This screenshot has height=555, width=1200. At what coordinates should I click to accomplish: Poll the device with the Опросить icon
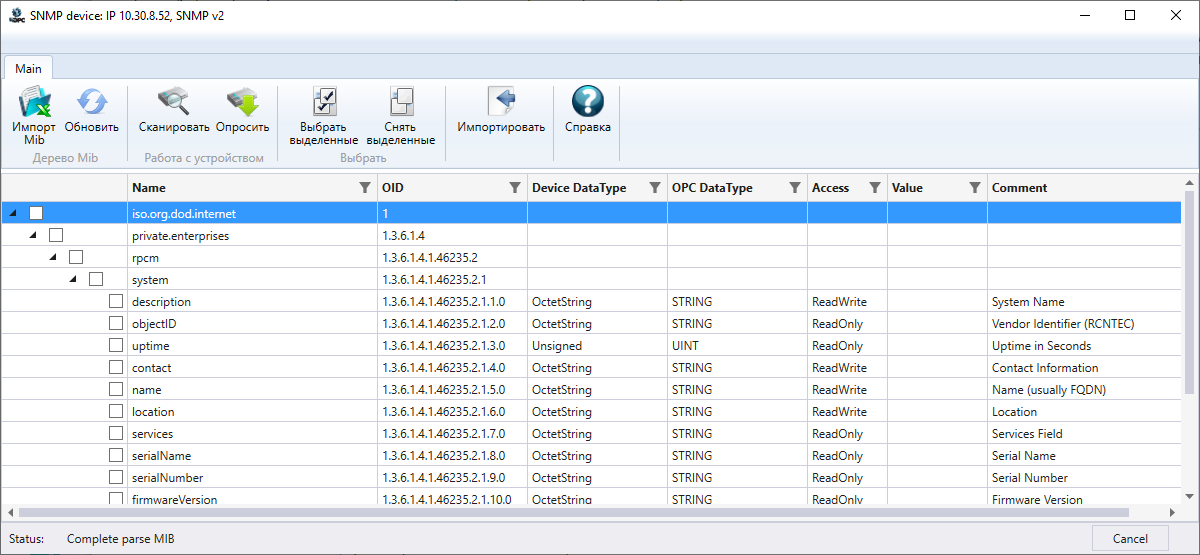pos(242,102)
